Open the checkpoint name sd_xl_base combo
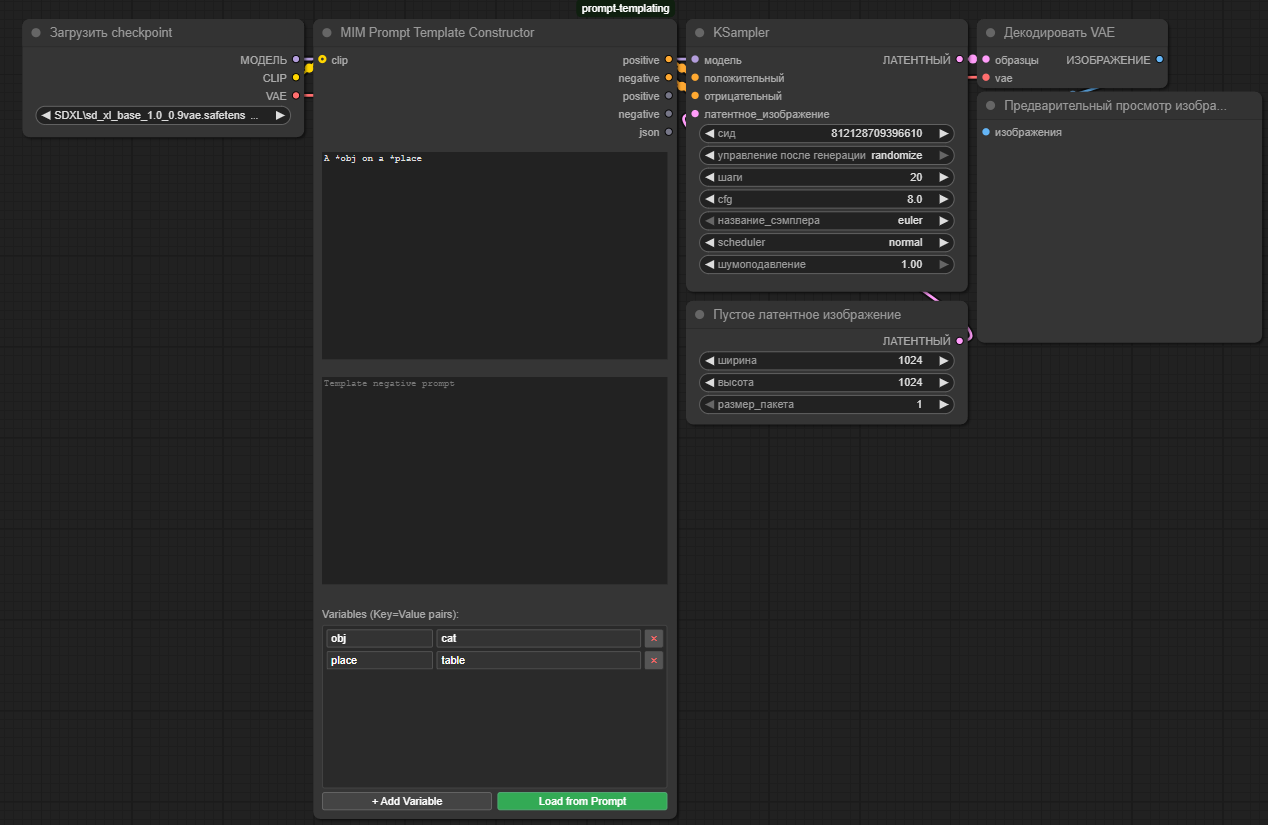 [163, 116]
